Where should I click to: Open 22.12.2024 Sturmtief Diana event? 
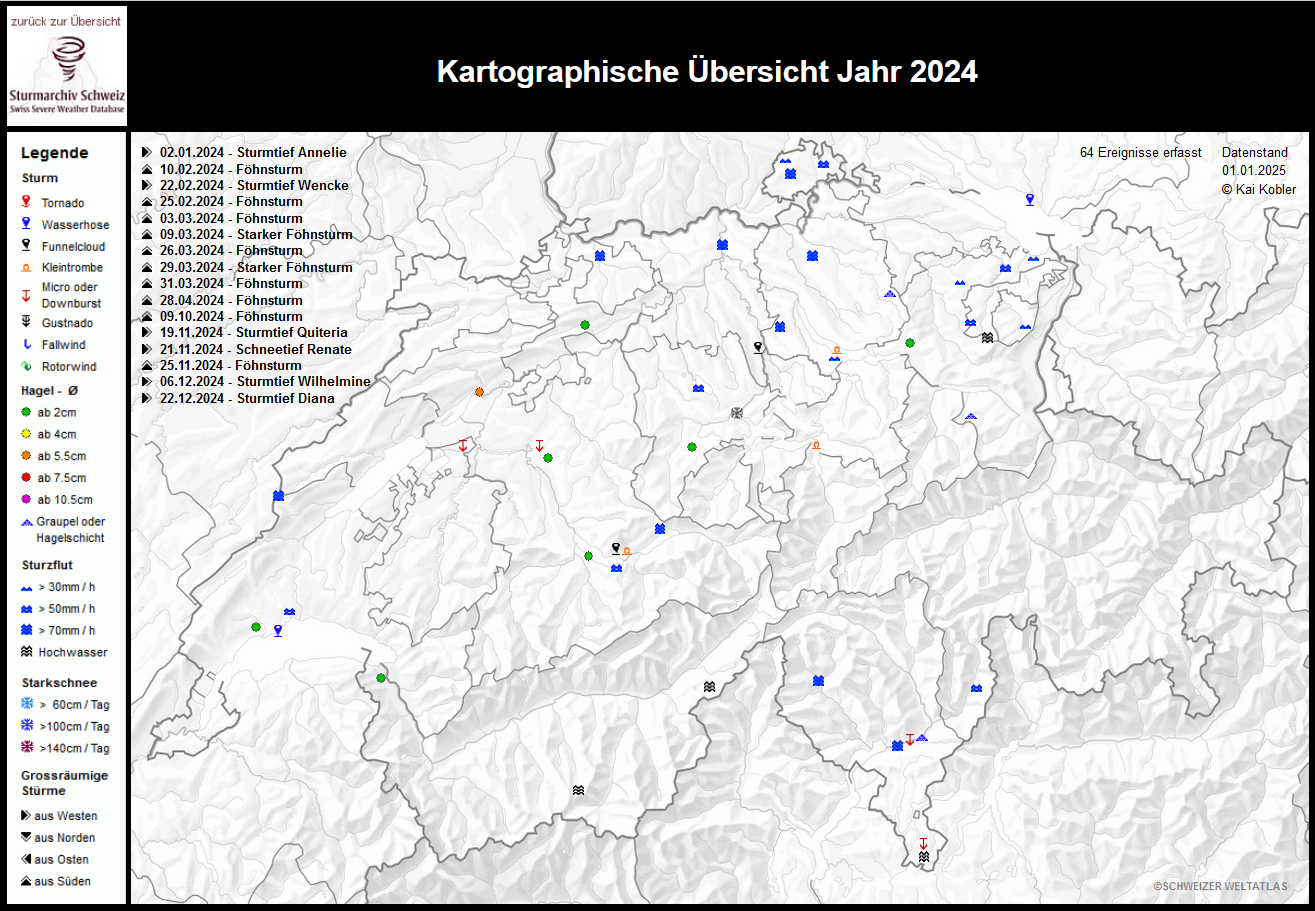click(247, 398)
